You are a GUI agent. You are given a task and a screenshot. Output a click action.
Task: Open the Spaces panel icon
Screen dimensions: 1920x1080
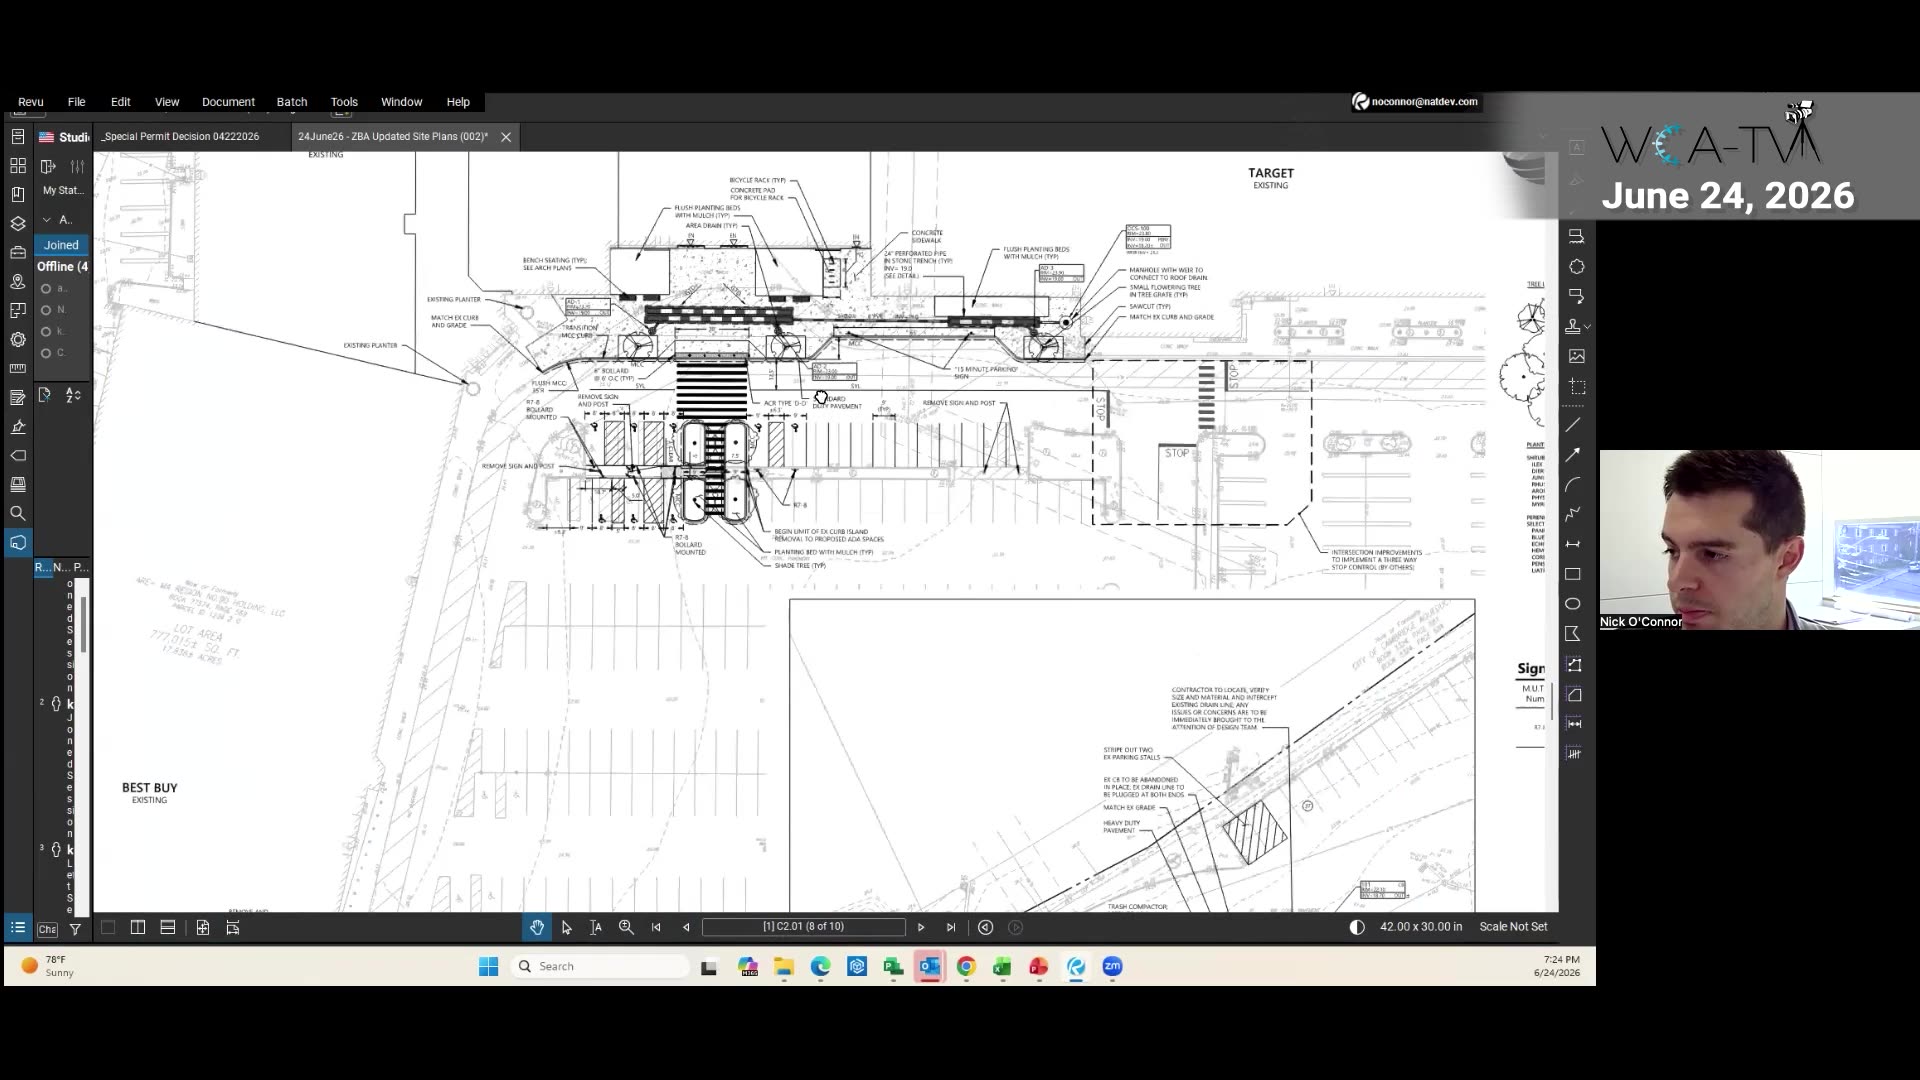pyautogui.click(x=18, y=310)
